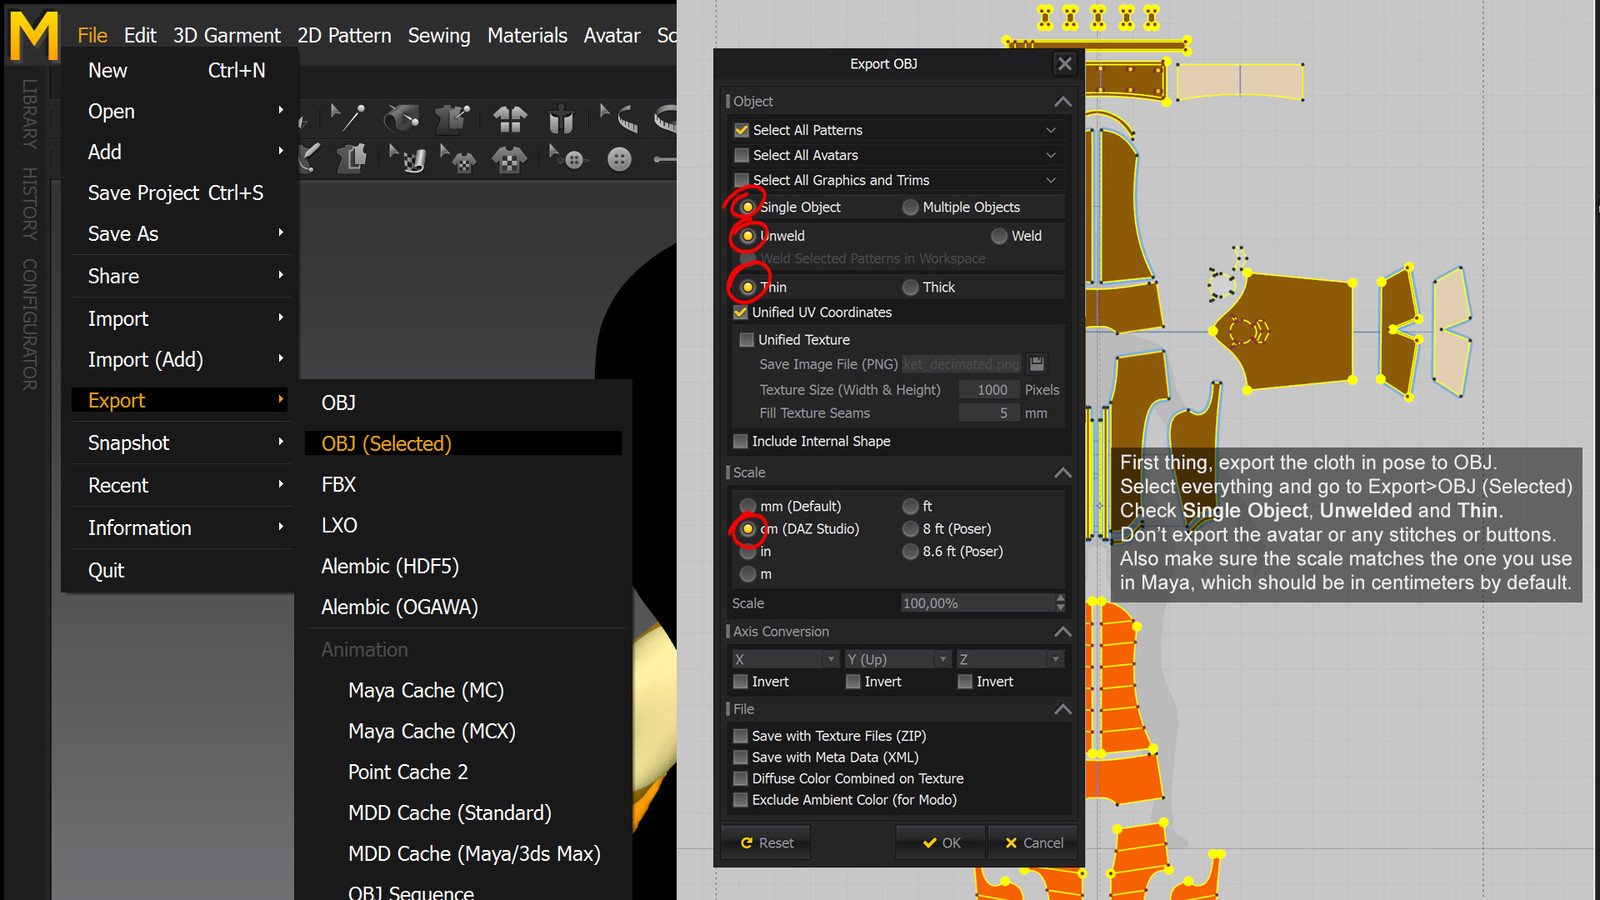Click the Fill Texture Seams value field
The image size is (1600, 900).
click(x=988, y=413)
